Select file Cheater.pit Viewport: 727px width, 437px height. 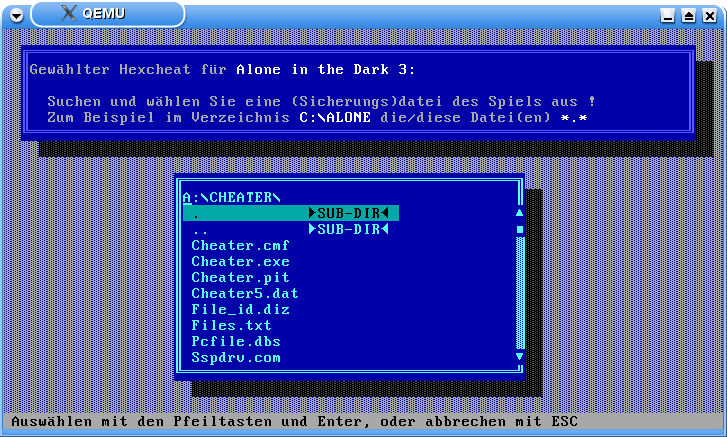240,277
